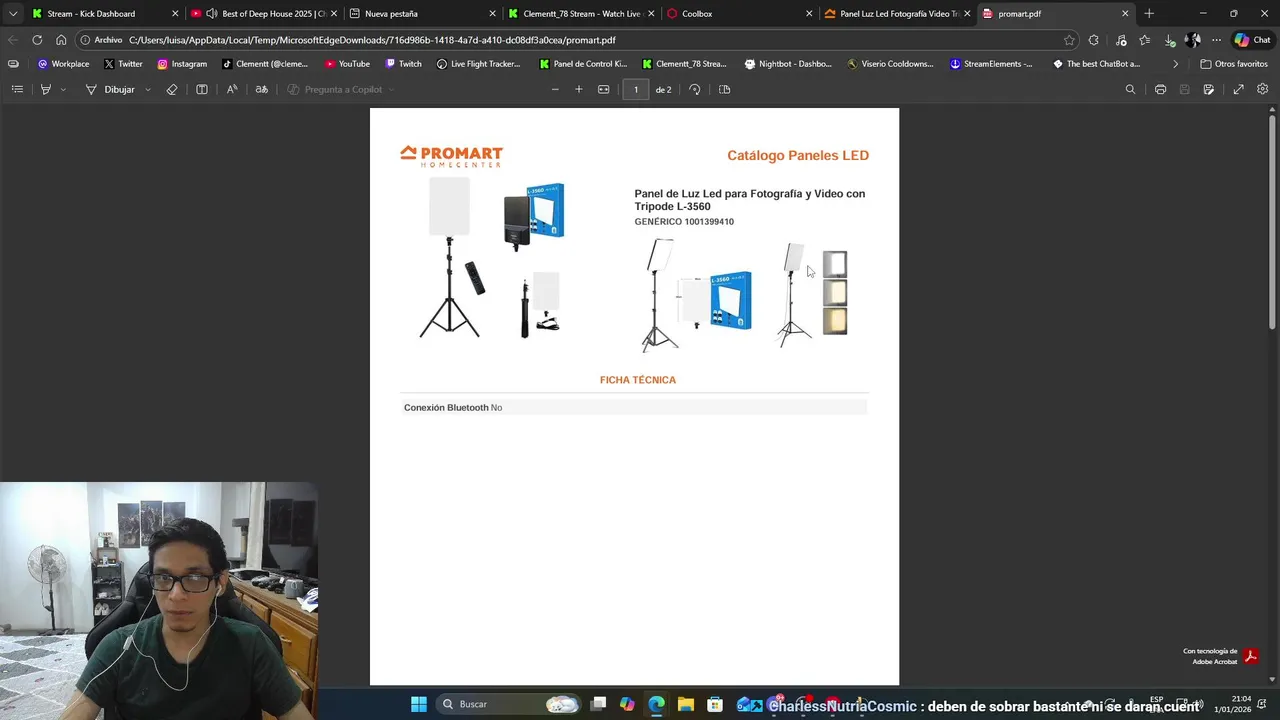Image resolution: width=1280 pixels, height=720 pixels.
Task: Open the Copilot Chat button
Action: [1252, 40]
